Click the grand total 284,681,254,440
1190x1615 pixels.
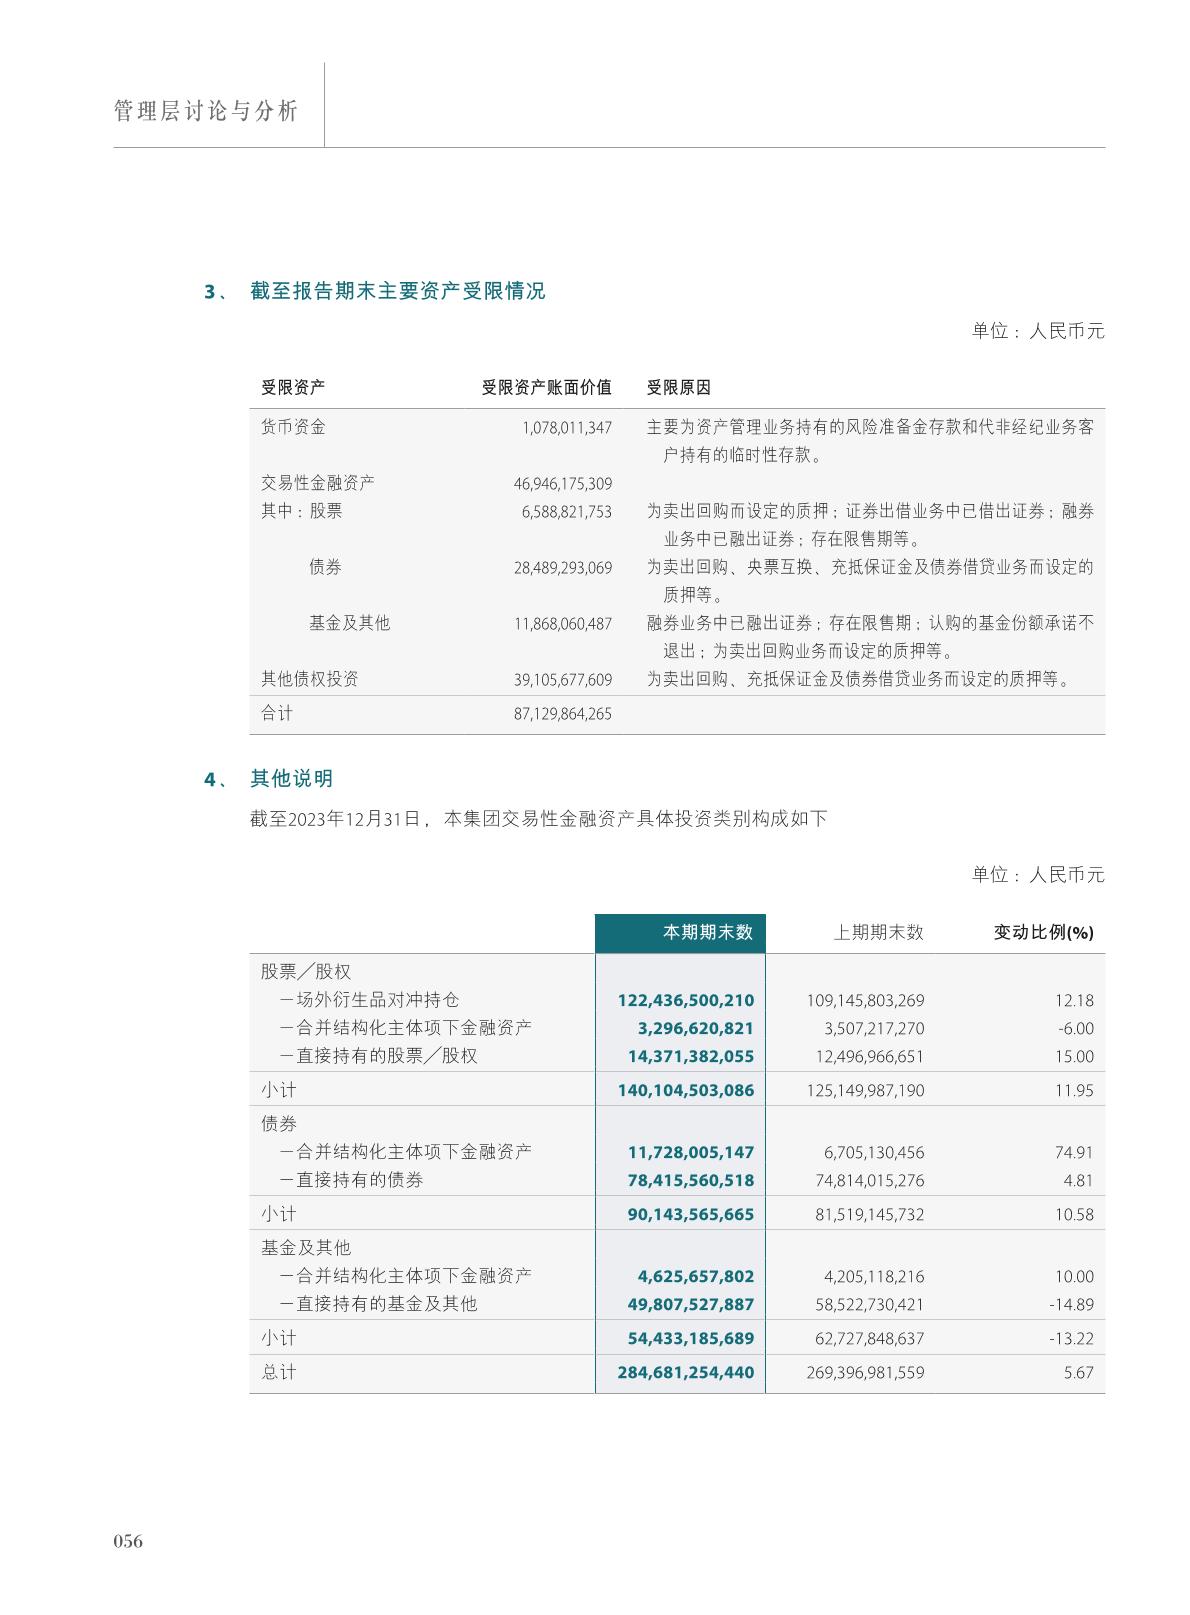pyautogui.click(x=686, y=1373)
